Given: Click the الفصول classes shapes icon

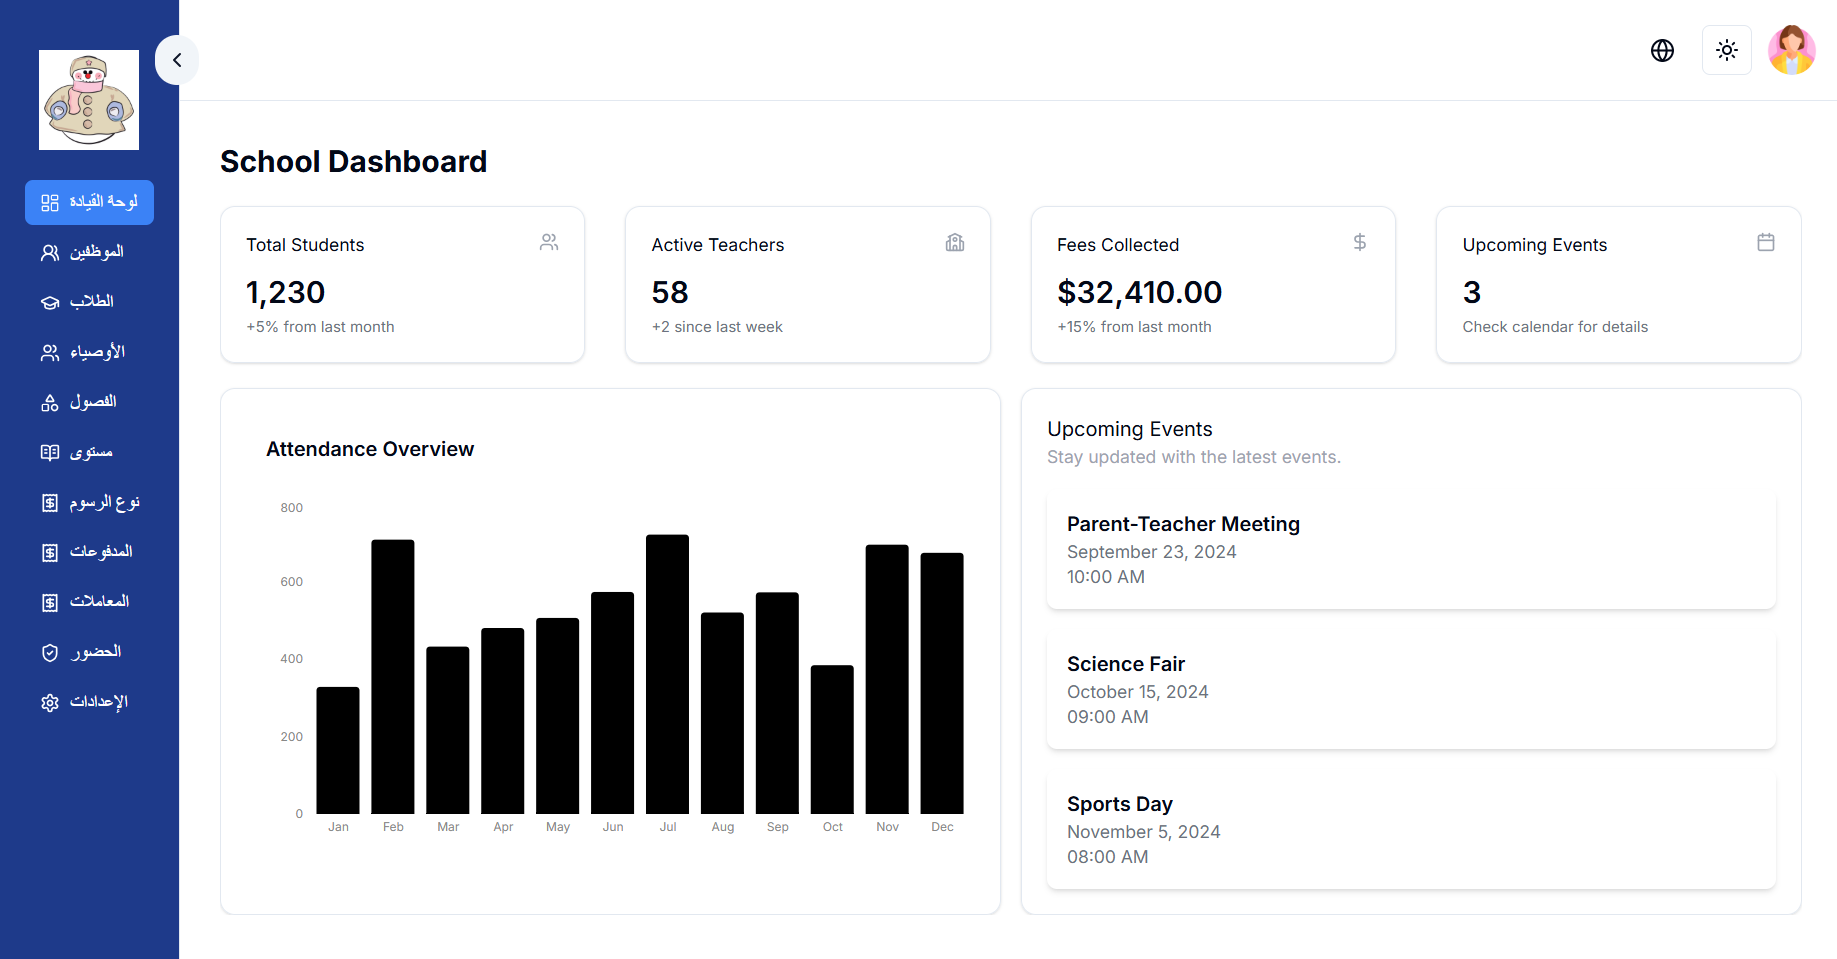Looking at the screenshot, I should [50, 403].
